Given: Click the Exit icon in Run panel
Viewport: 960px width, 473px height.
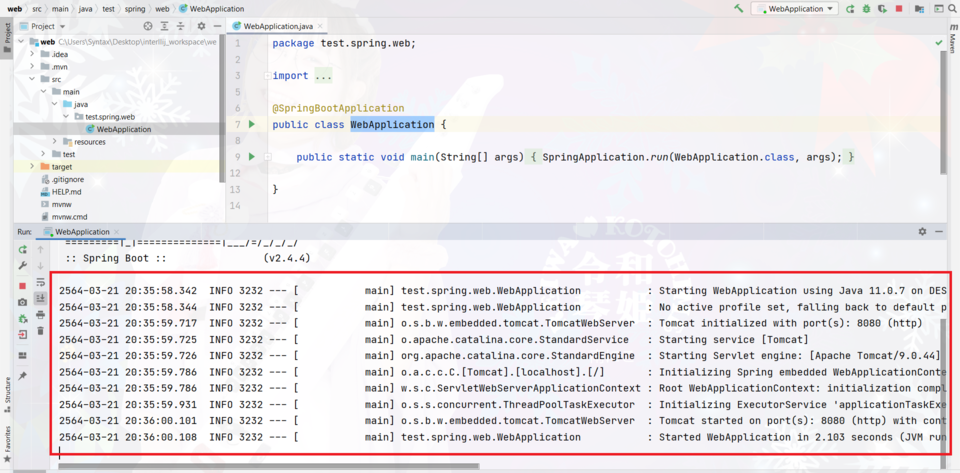Looking at the screenshot, I should 23,335.
